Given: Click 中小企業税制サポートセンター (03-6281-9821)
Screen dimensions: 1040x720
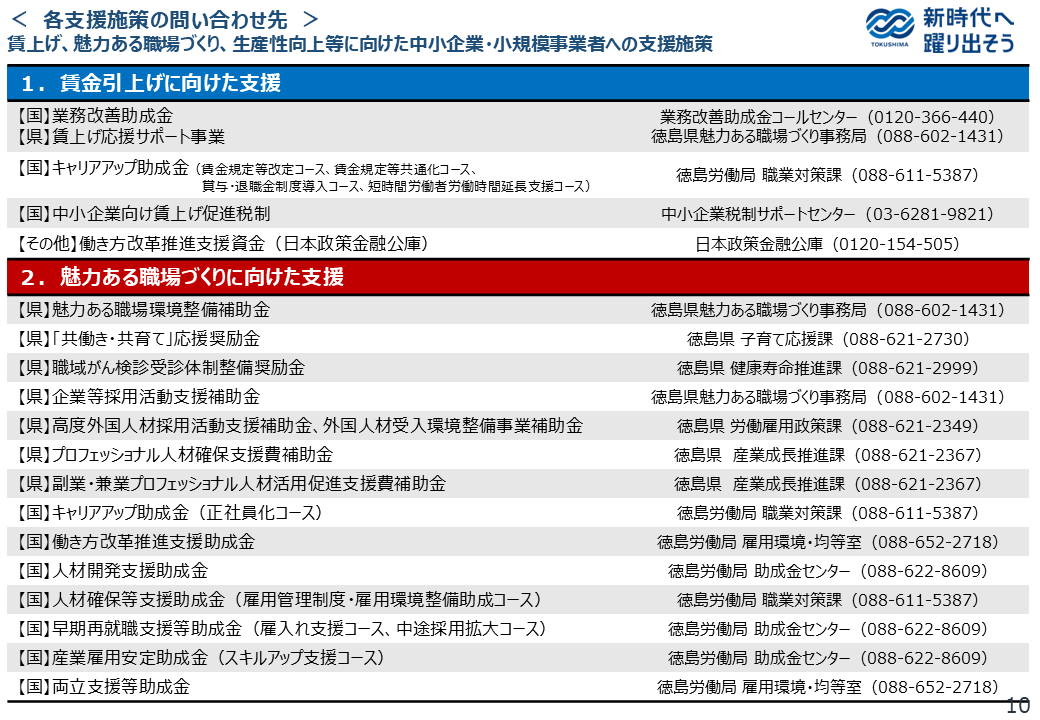Looking at the screenshot, I should [827, 214].
